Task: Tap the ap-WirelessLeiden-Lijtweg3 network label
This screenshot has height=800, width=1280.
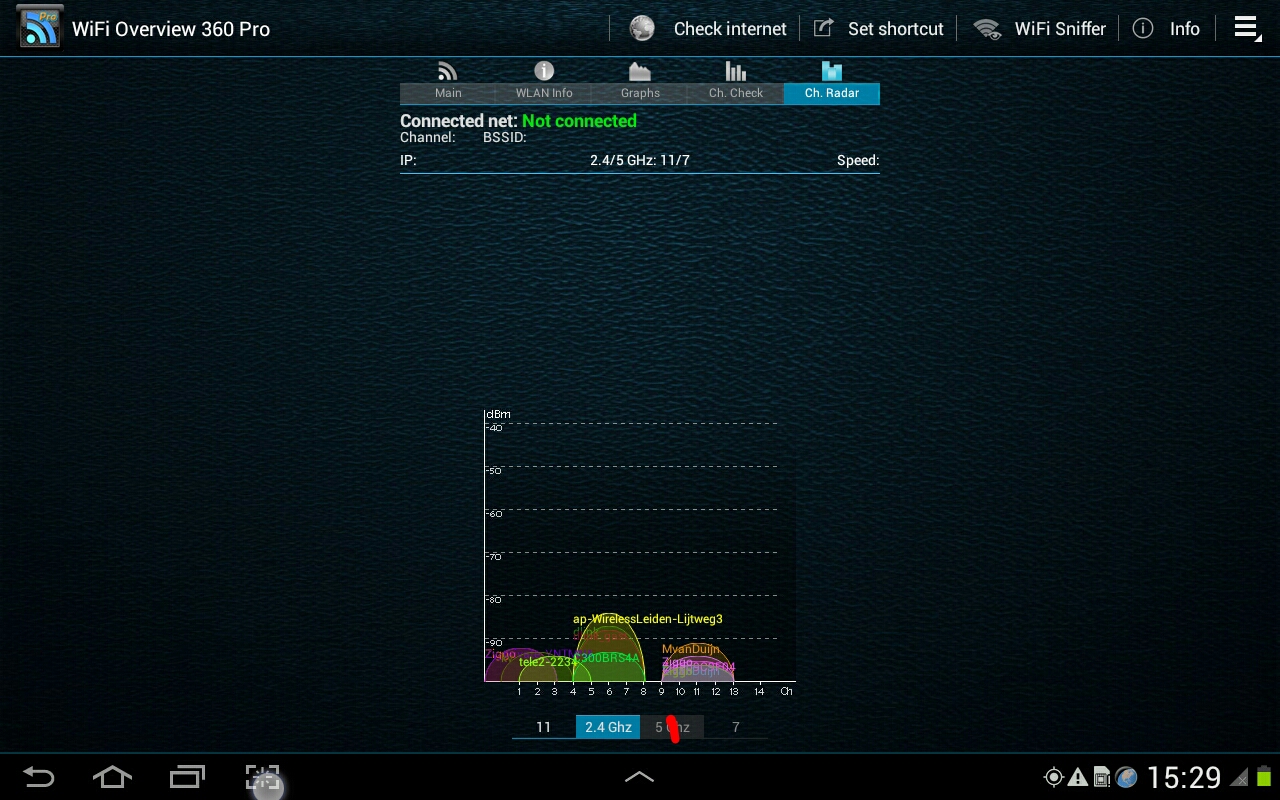Action: pyautogui.click(x=647, y=619)
